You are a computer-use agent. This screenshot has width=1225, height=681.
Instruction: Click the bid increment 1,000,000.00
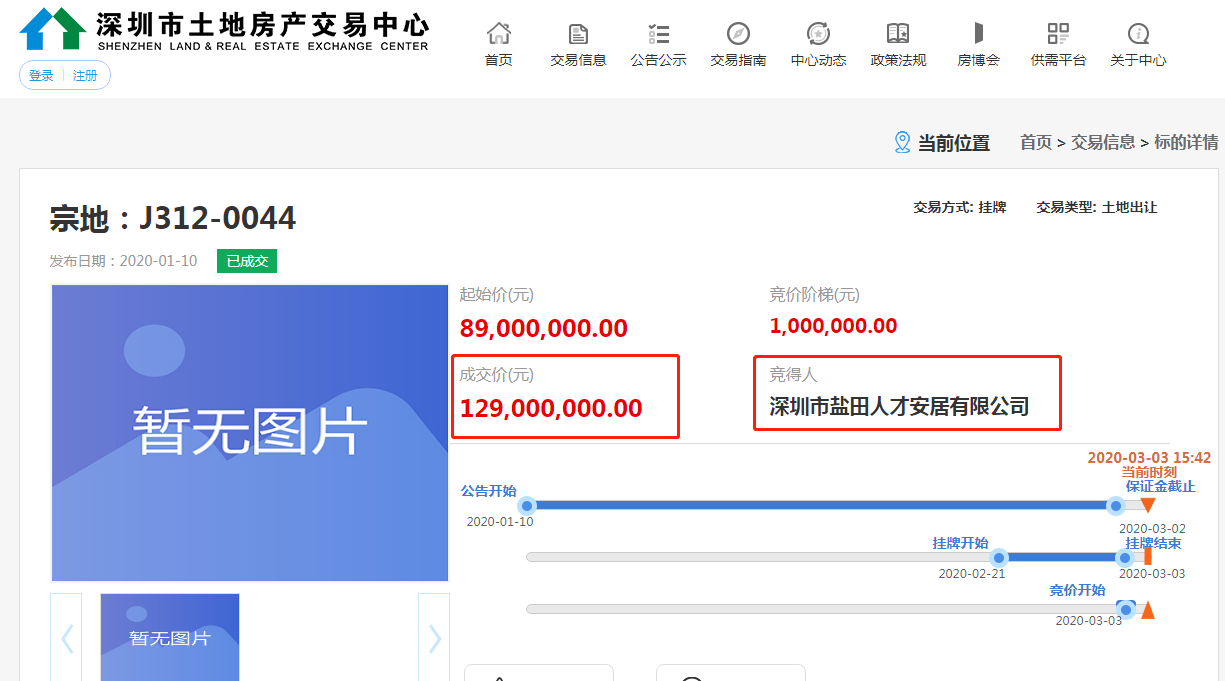(833, 326)
